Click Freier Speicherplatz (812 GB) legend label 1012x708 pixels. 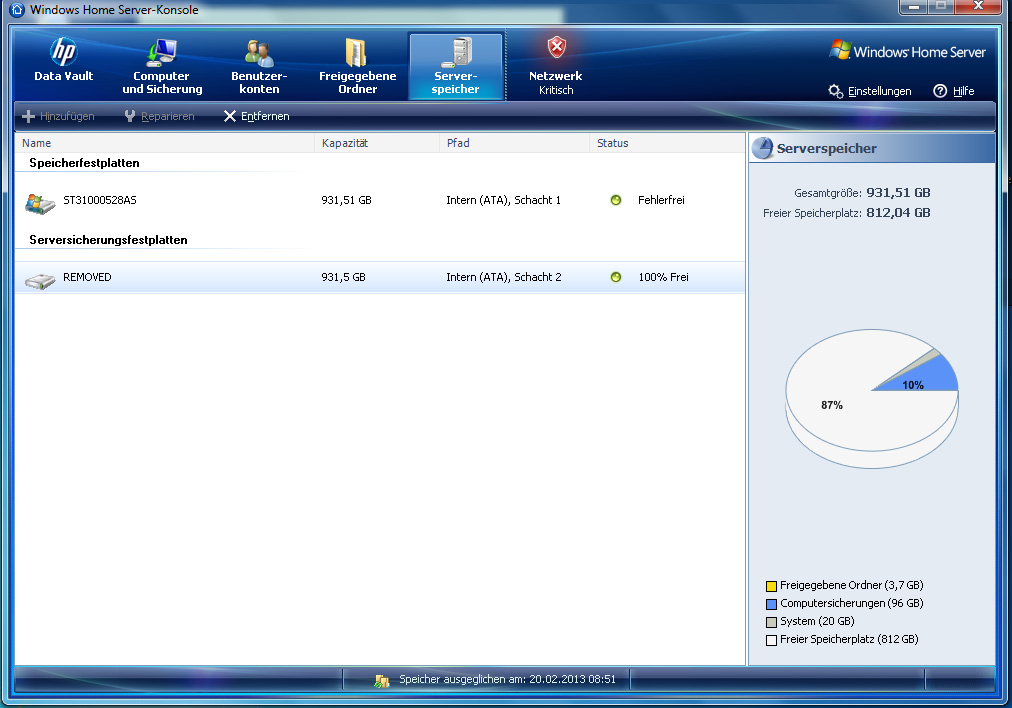[849, 640]
